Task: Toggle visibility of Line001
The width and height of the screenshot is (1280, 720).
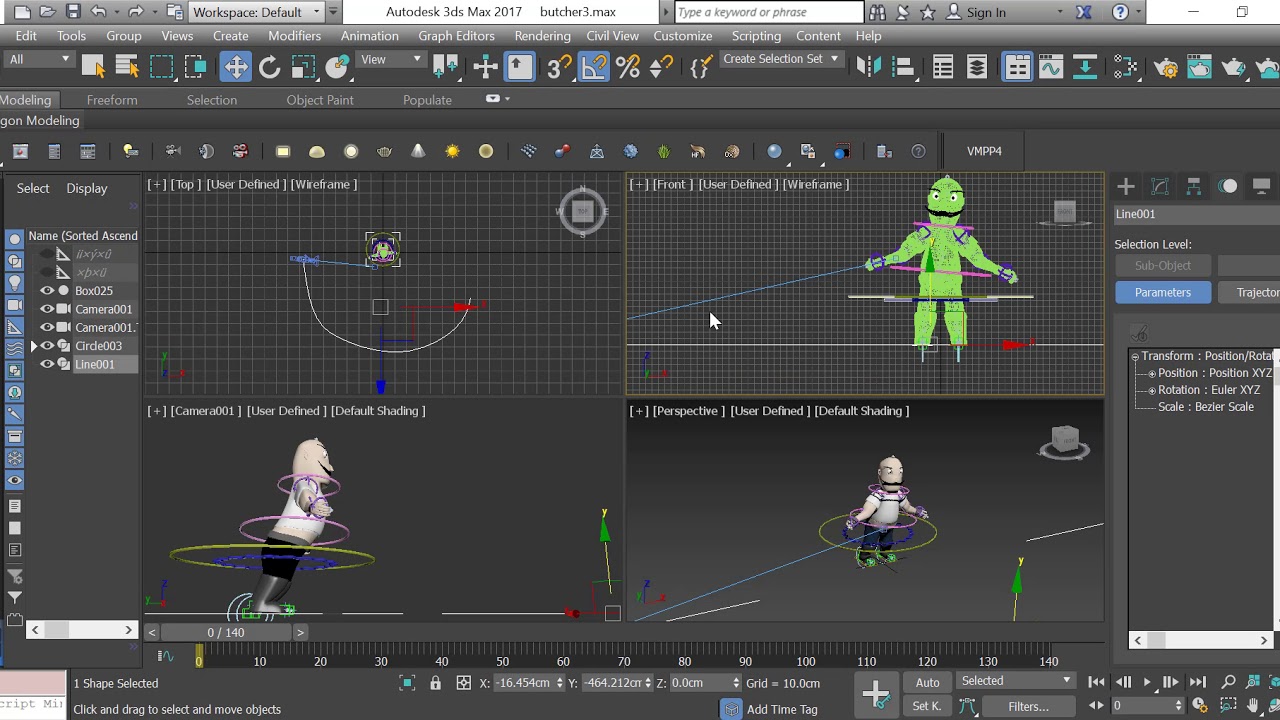Action: coord(47,364)
